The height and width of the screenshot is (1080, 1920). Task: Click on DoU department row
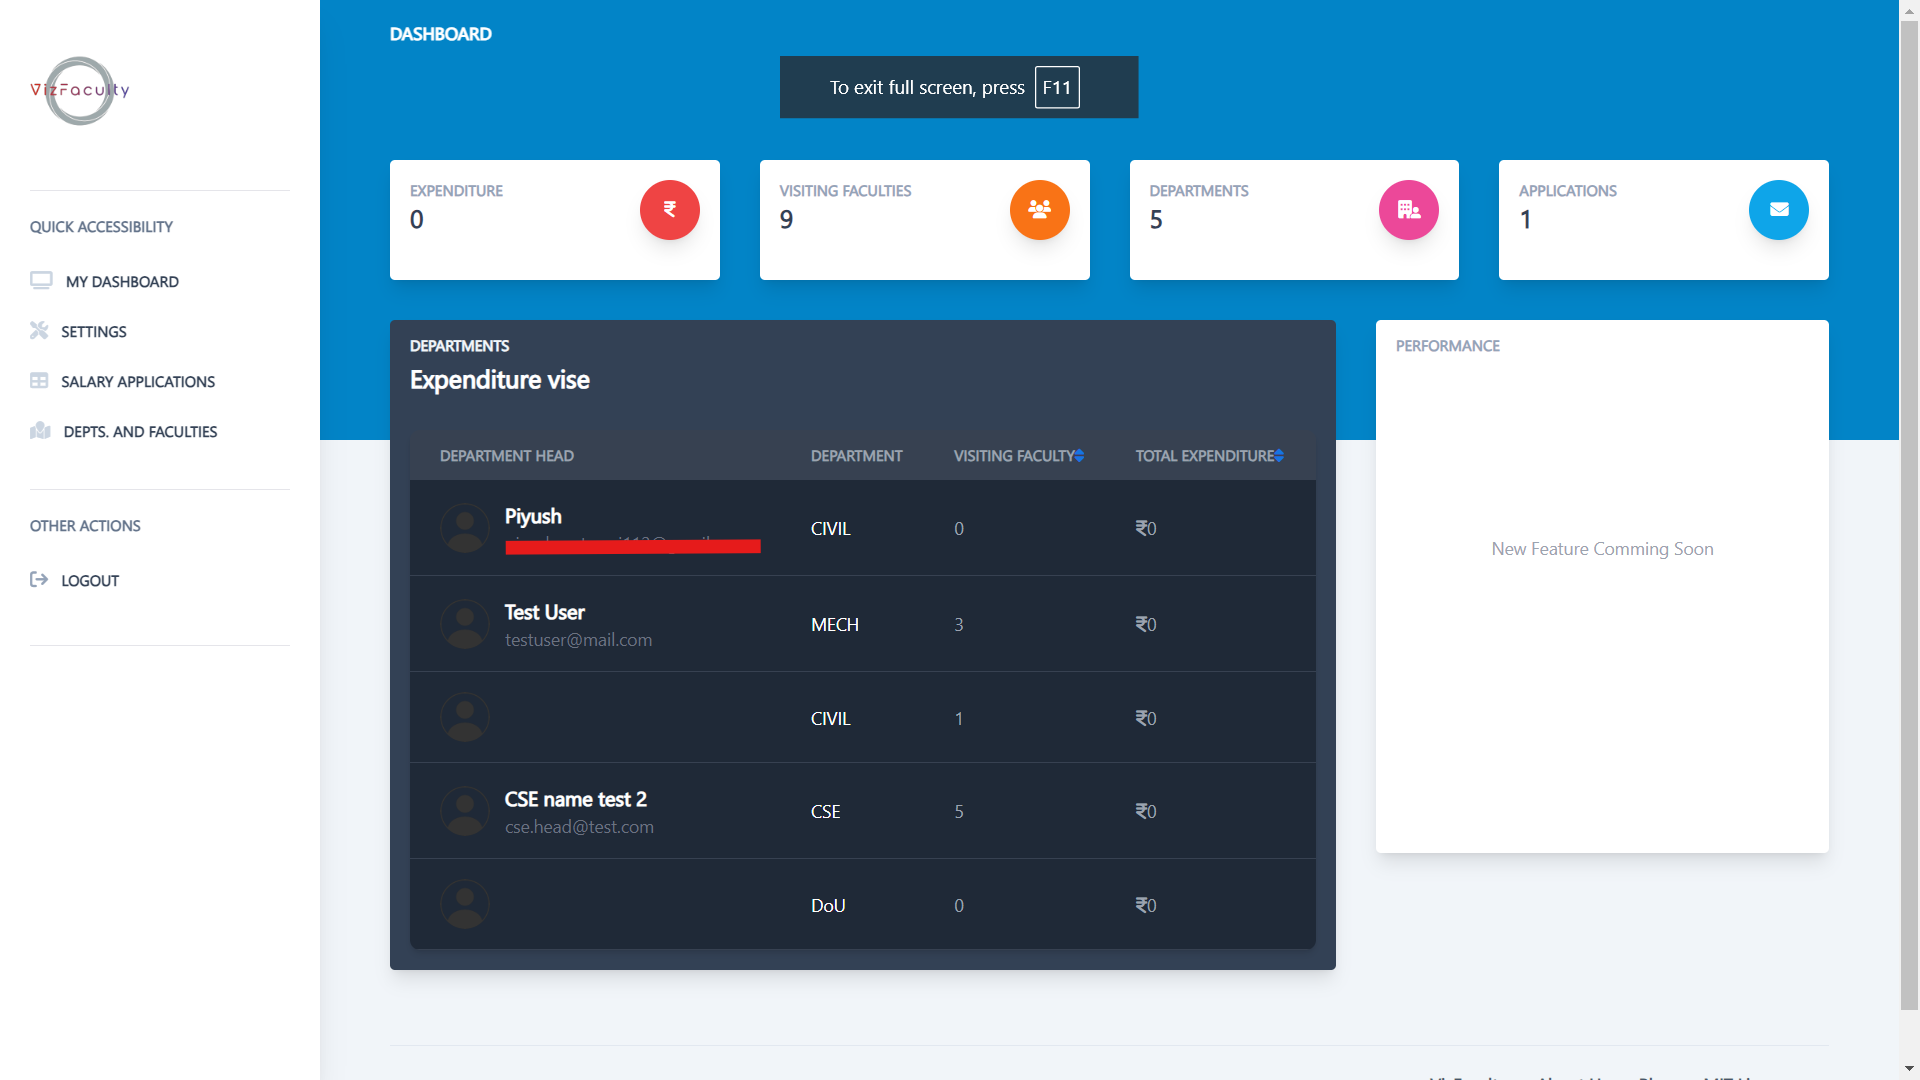pyautogui.click(x=864, y=903)
